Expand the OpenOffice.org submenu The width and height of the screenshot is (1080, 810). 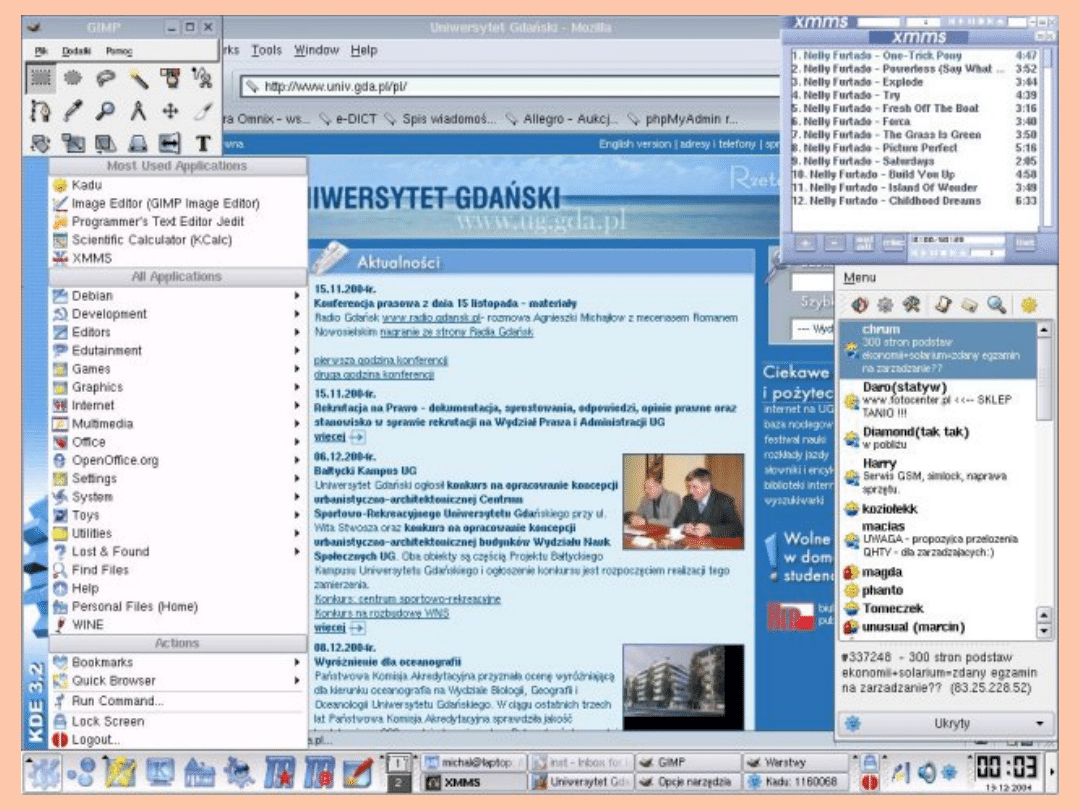(x=178, y=460)
